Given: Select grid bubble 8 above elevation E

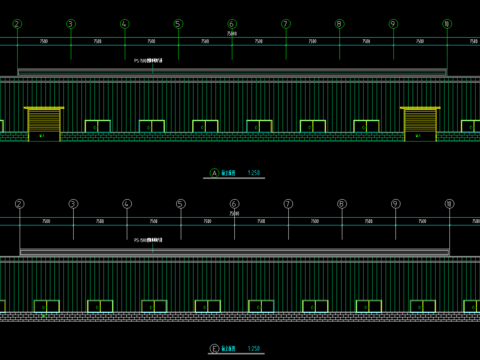Looking at the screenshot, I should 342,204.
